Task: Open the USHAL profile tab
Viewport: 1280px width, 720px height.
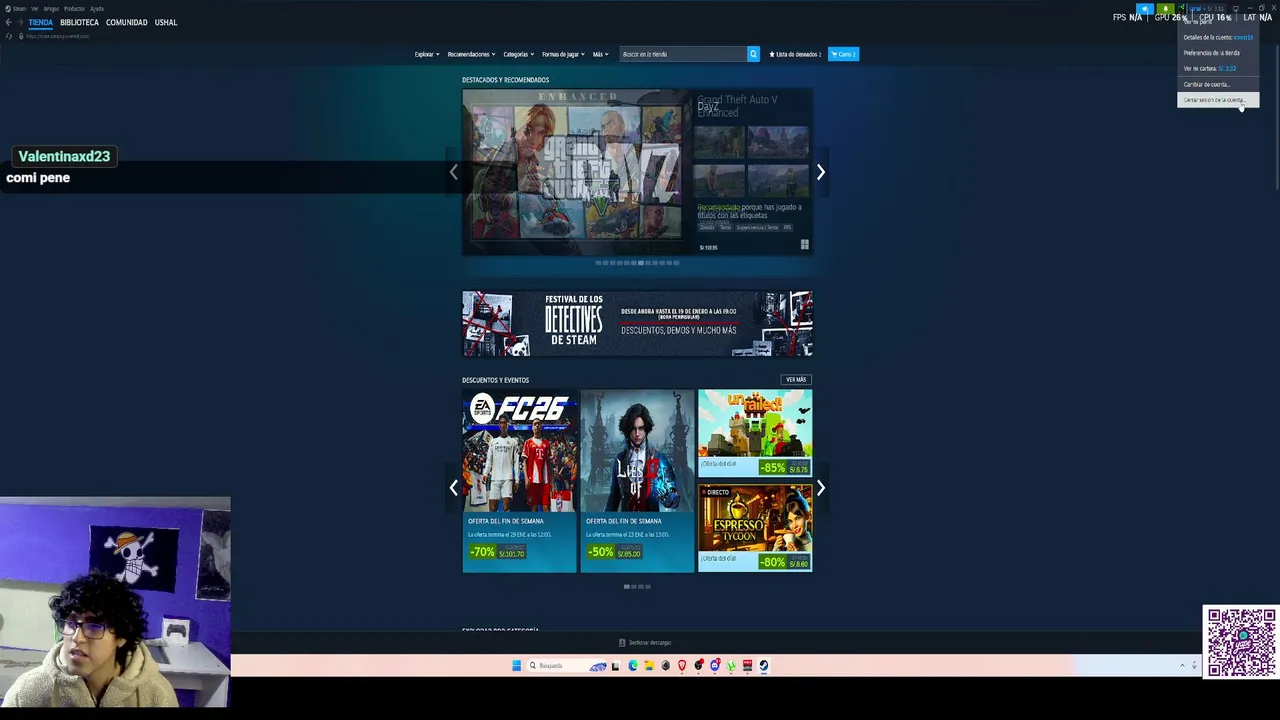Action: [166, 22]
